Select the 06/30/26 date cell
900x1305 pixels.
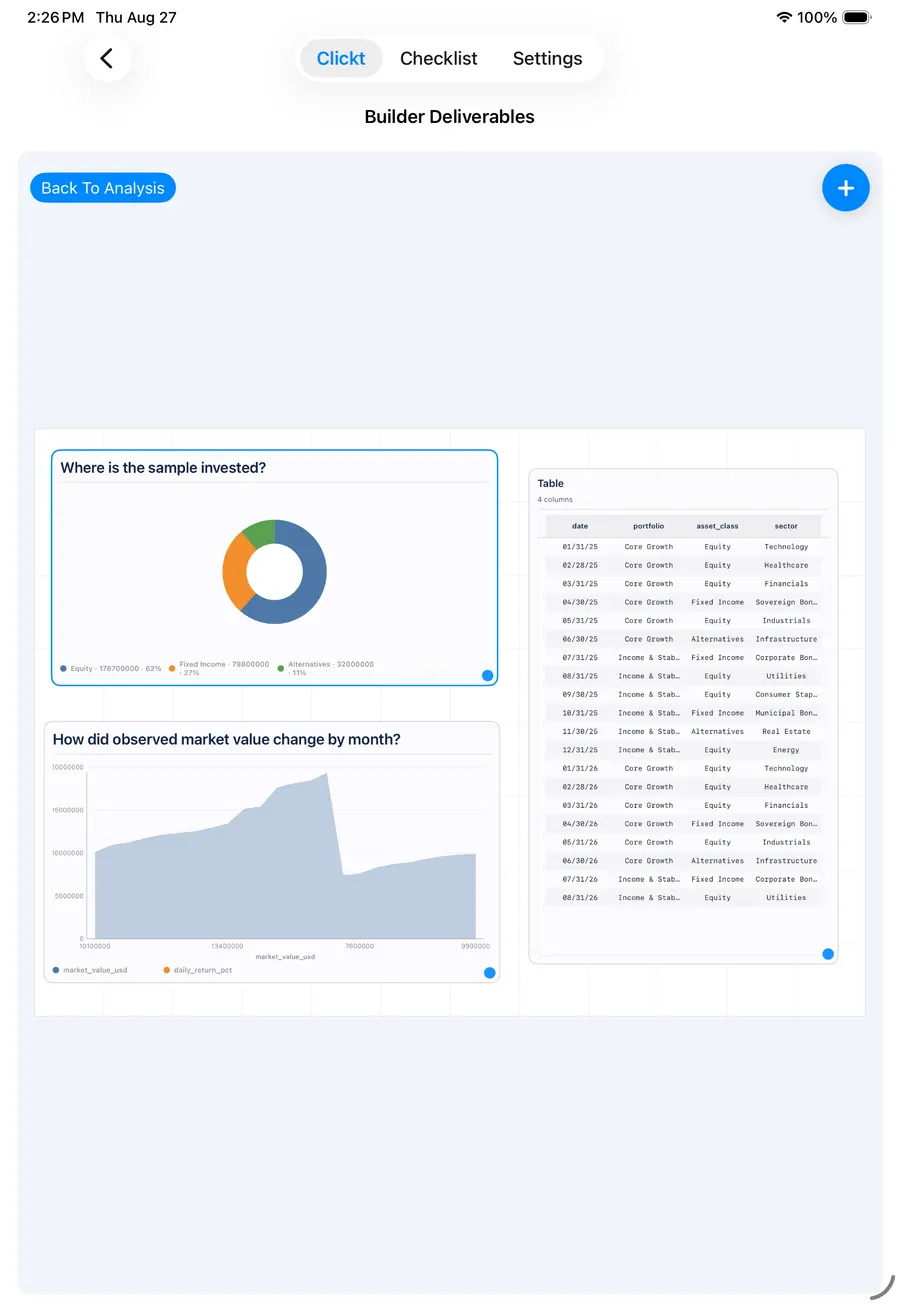pos(580,861)
